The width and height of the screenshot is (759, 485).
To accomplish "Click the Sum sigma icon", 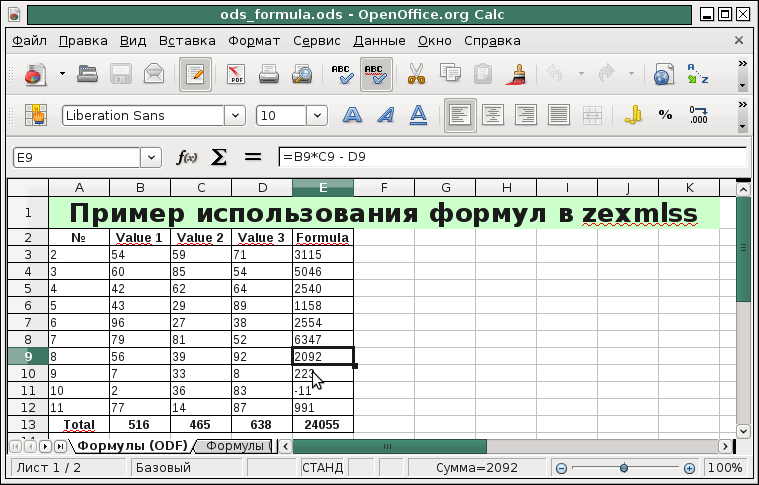I will click(219, 157).
